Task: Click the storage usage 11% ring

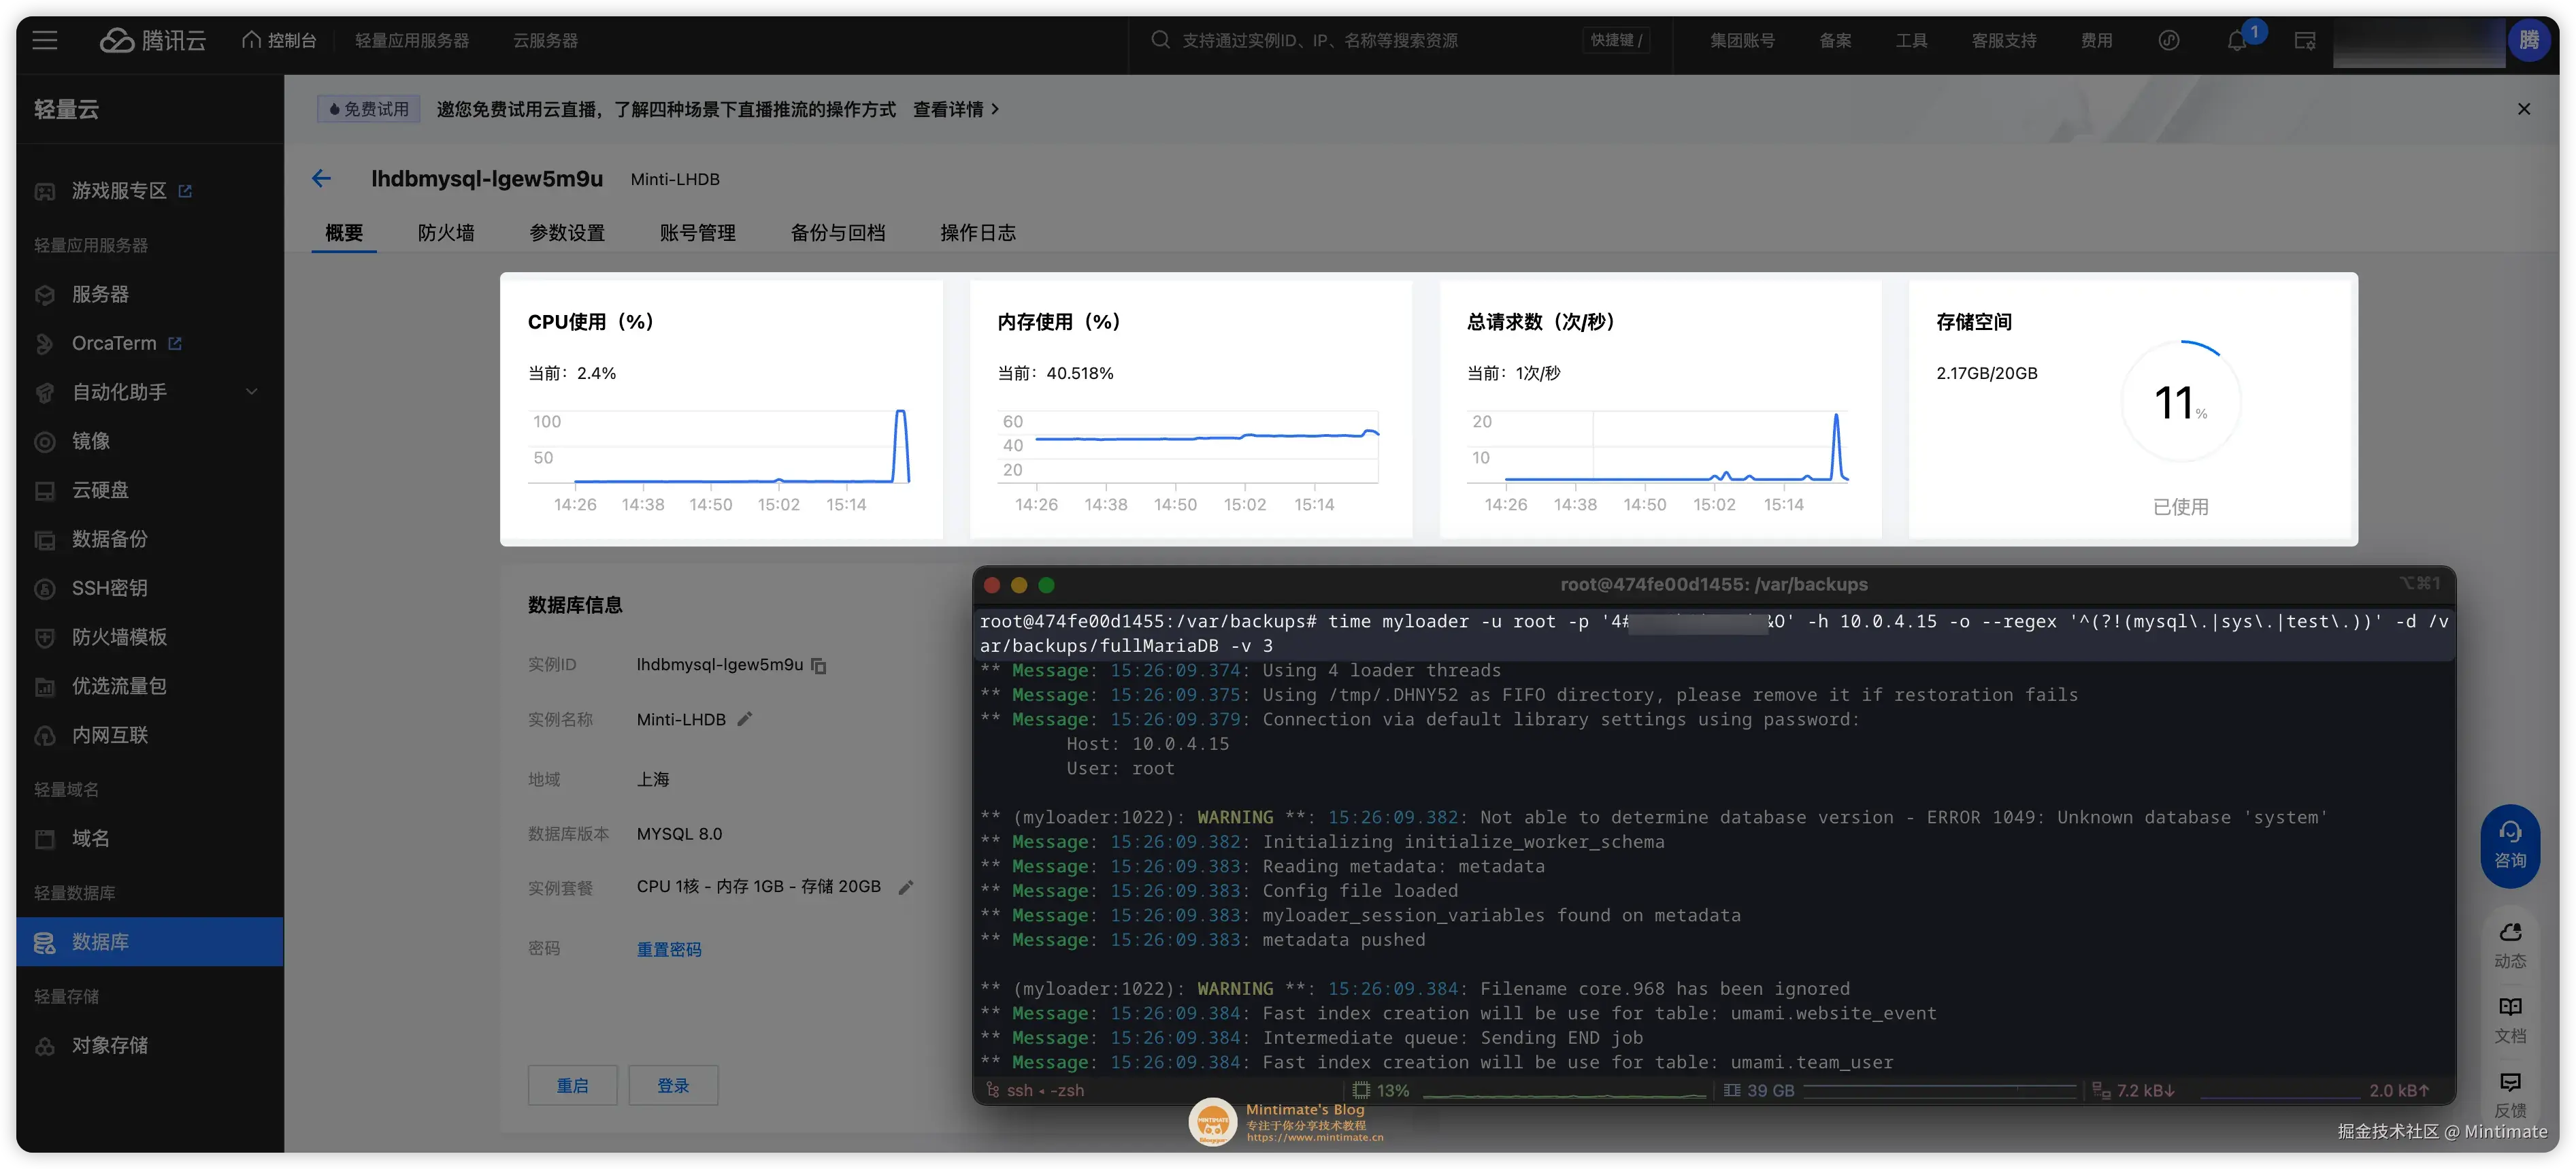Action: pyautogui.click(x=2180, y=401)
